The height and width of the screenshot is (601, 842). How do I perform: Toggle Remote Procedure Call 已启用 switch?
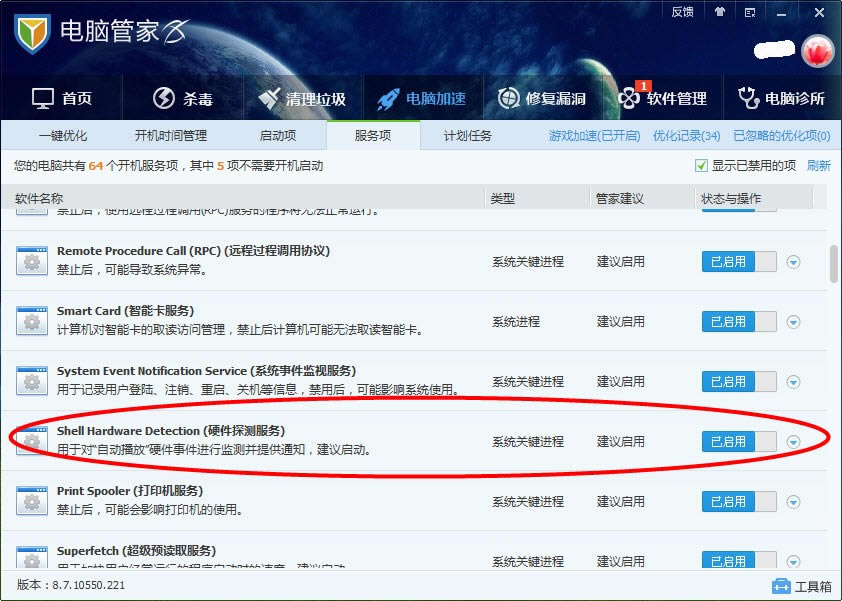pyautogui.click(x=739, y=262)
